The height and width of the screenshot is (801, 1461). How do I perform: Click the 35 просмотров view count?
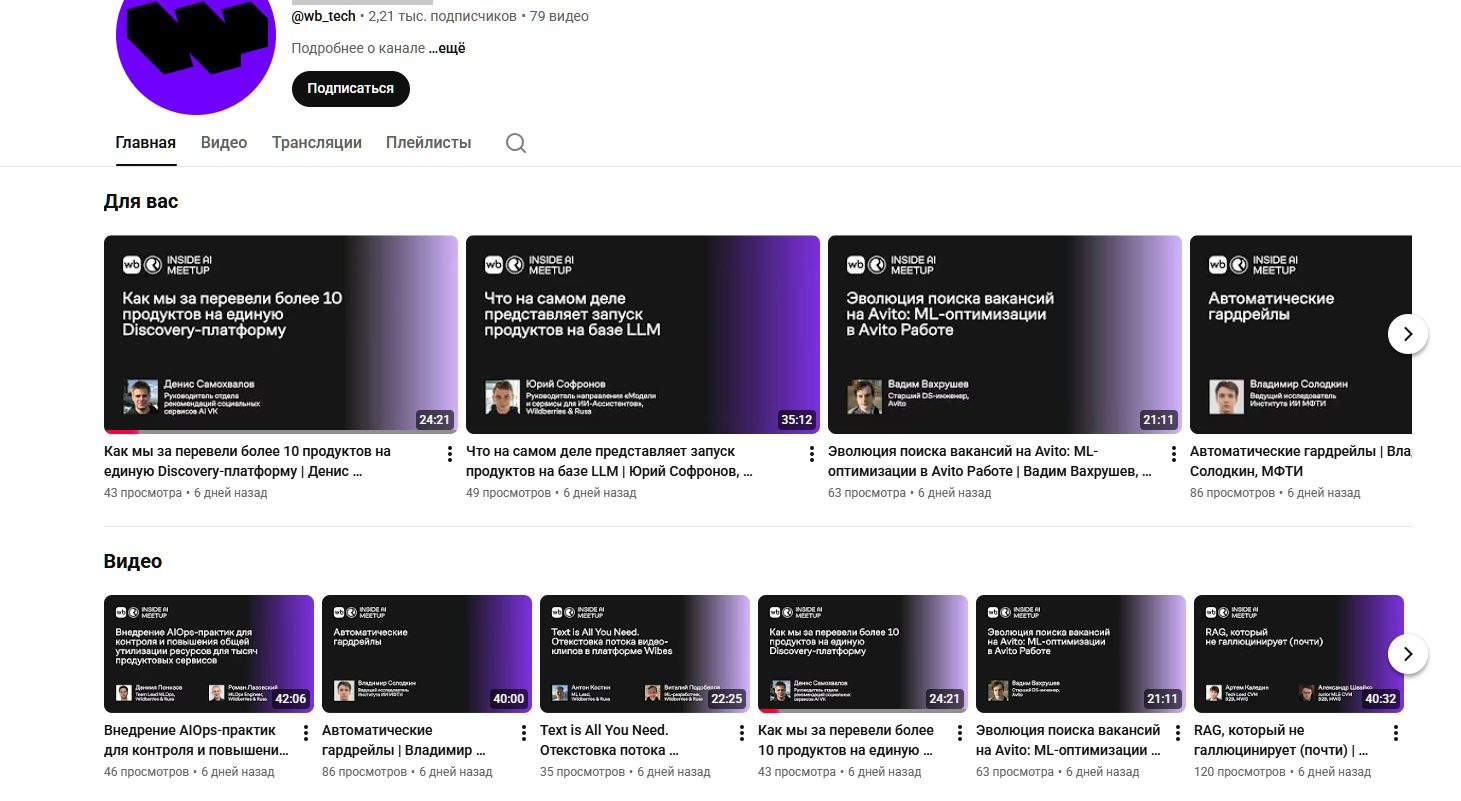[582, 772]
